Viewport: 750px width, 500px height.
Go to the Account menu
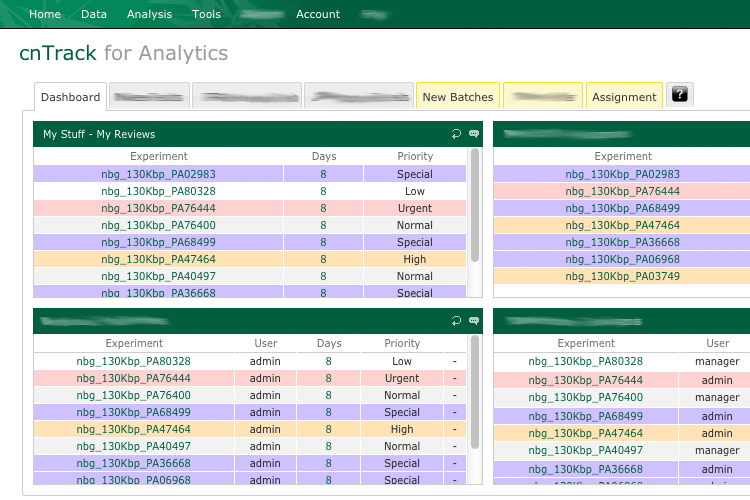click(318, 14)
